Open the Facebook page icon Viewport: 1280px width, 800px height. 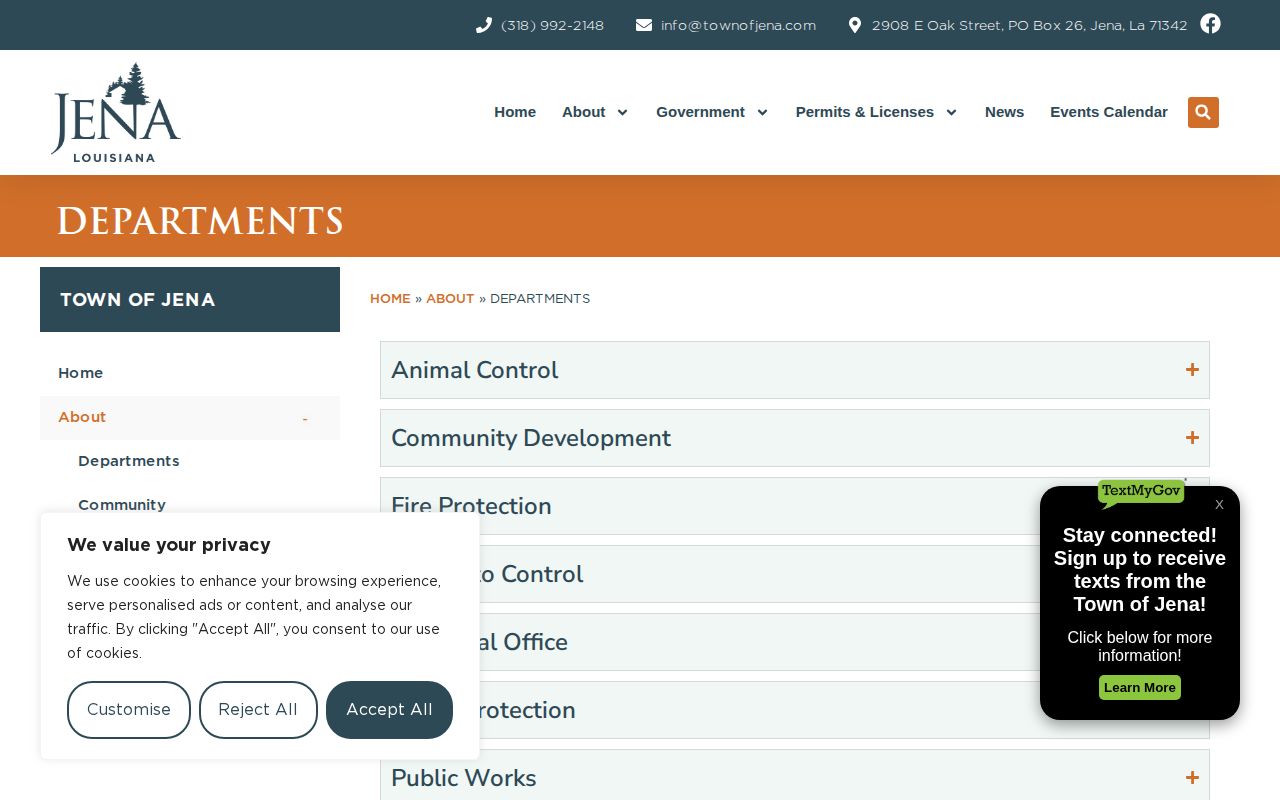pos(1210,23)
